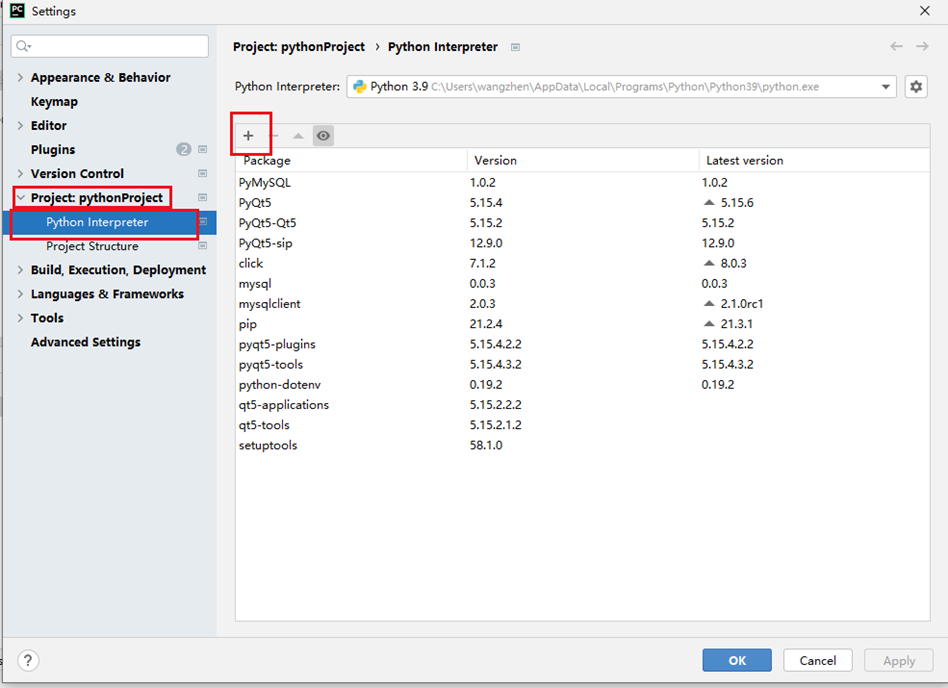Select Appearance & Behavior label

point(101,77)
